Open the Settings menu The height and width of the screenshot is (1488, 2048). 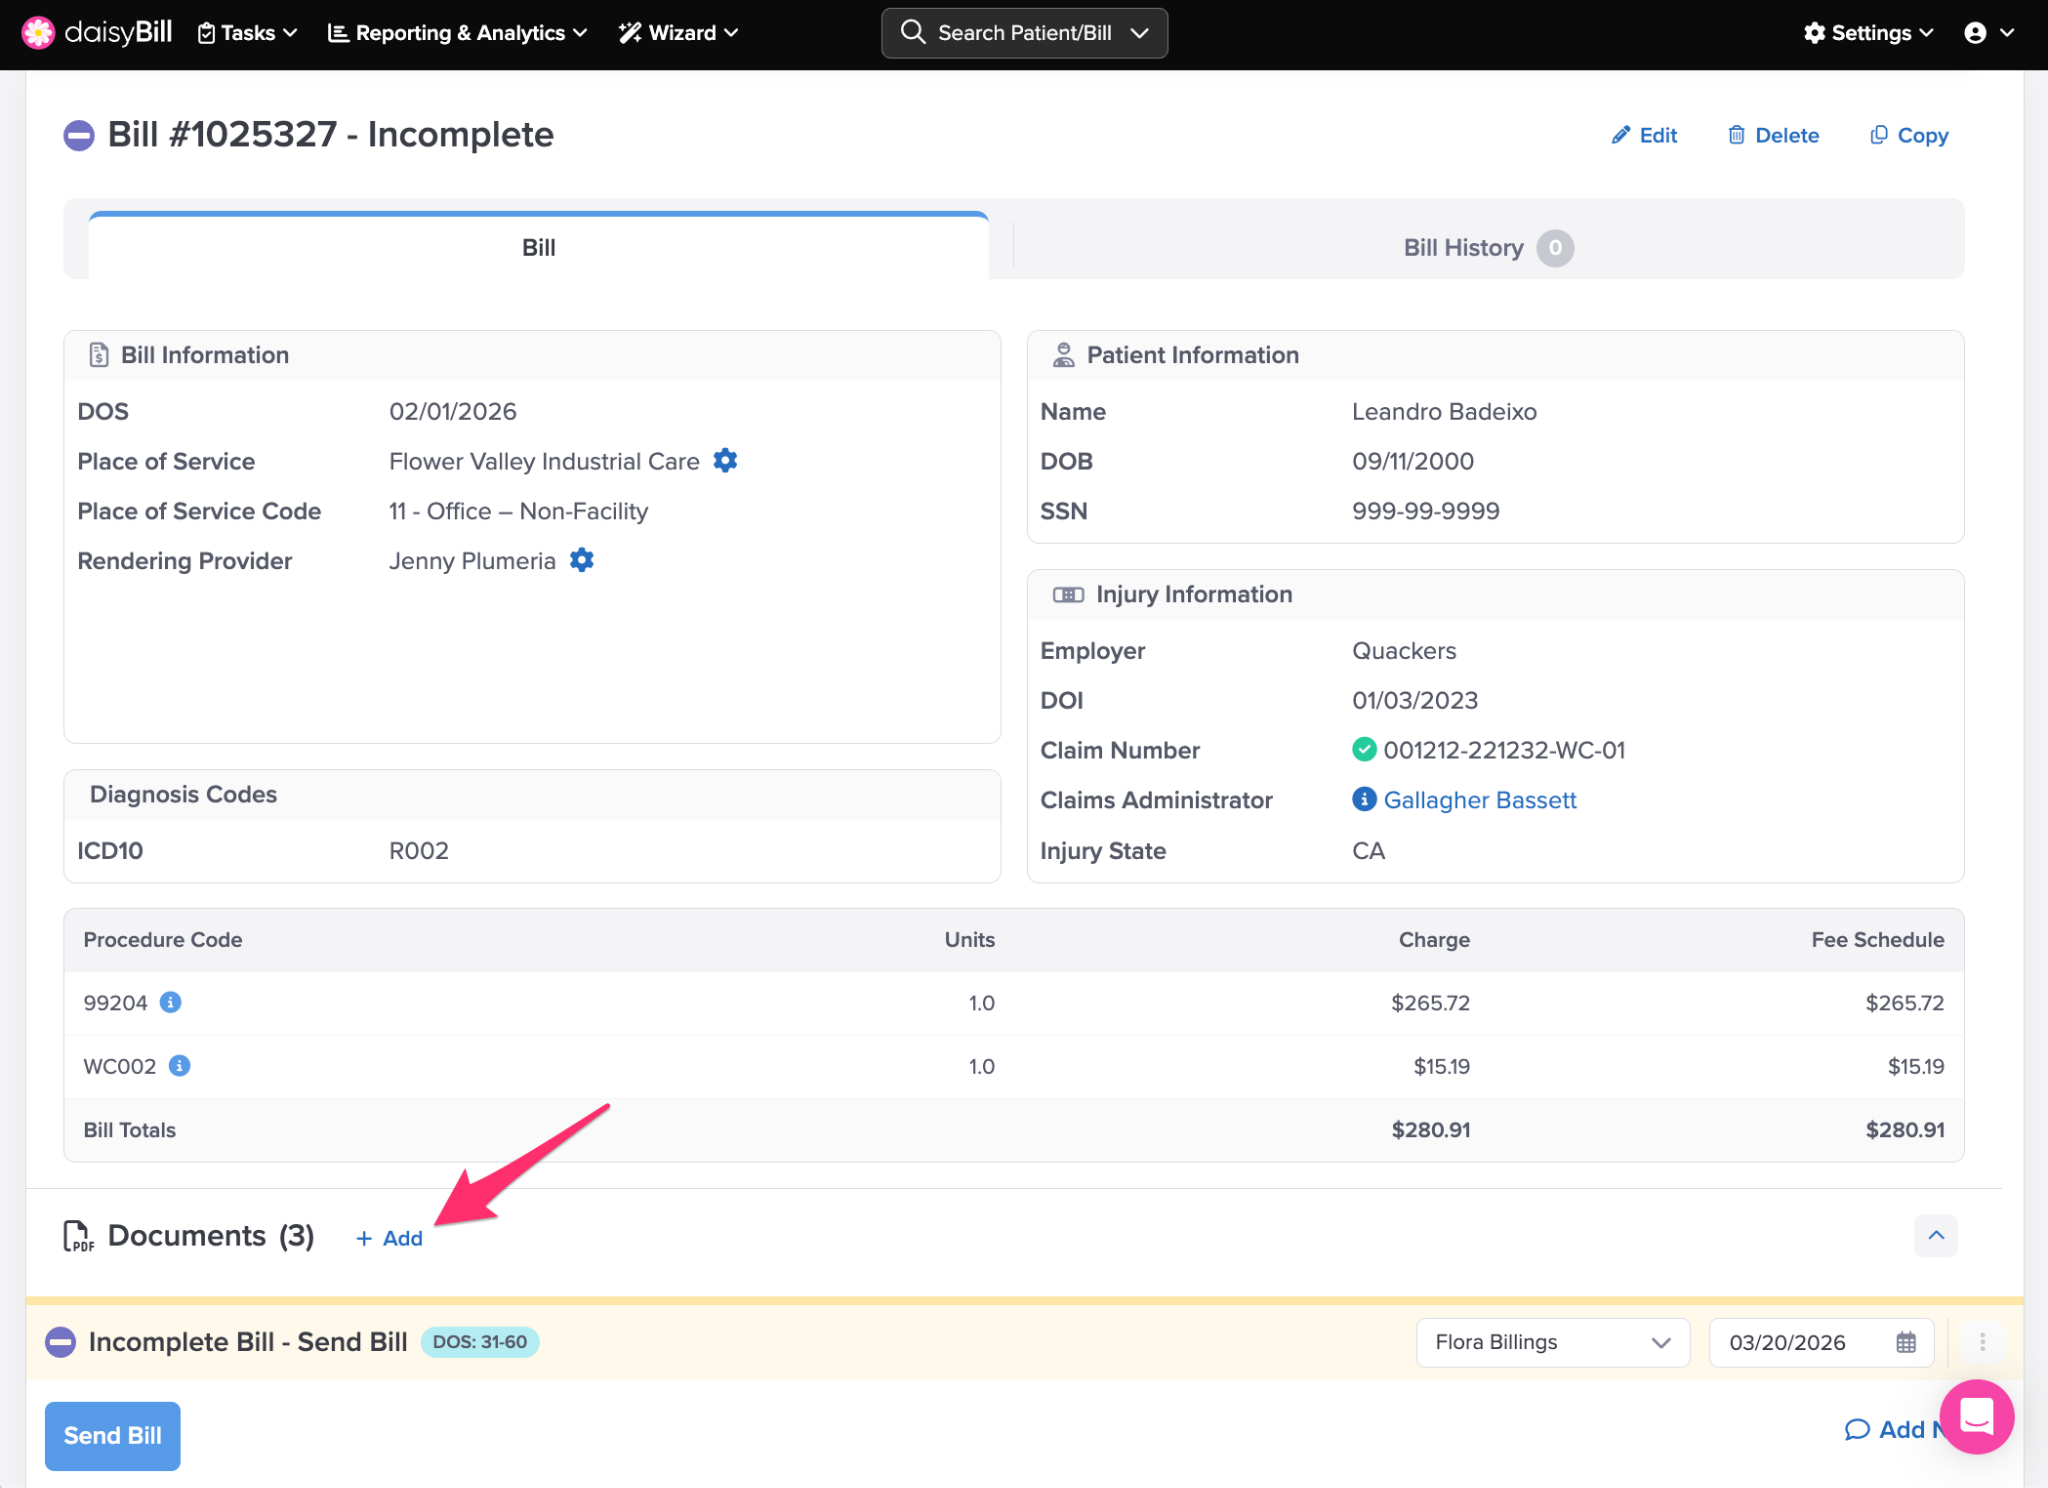[1868, 33]
